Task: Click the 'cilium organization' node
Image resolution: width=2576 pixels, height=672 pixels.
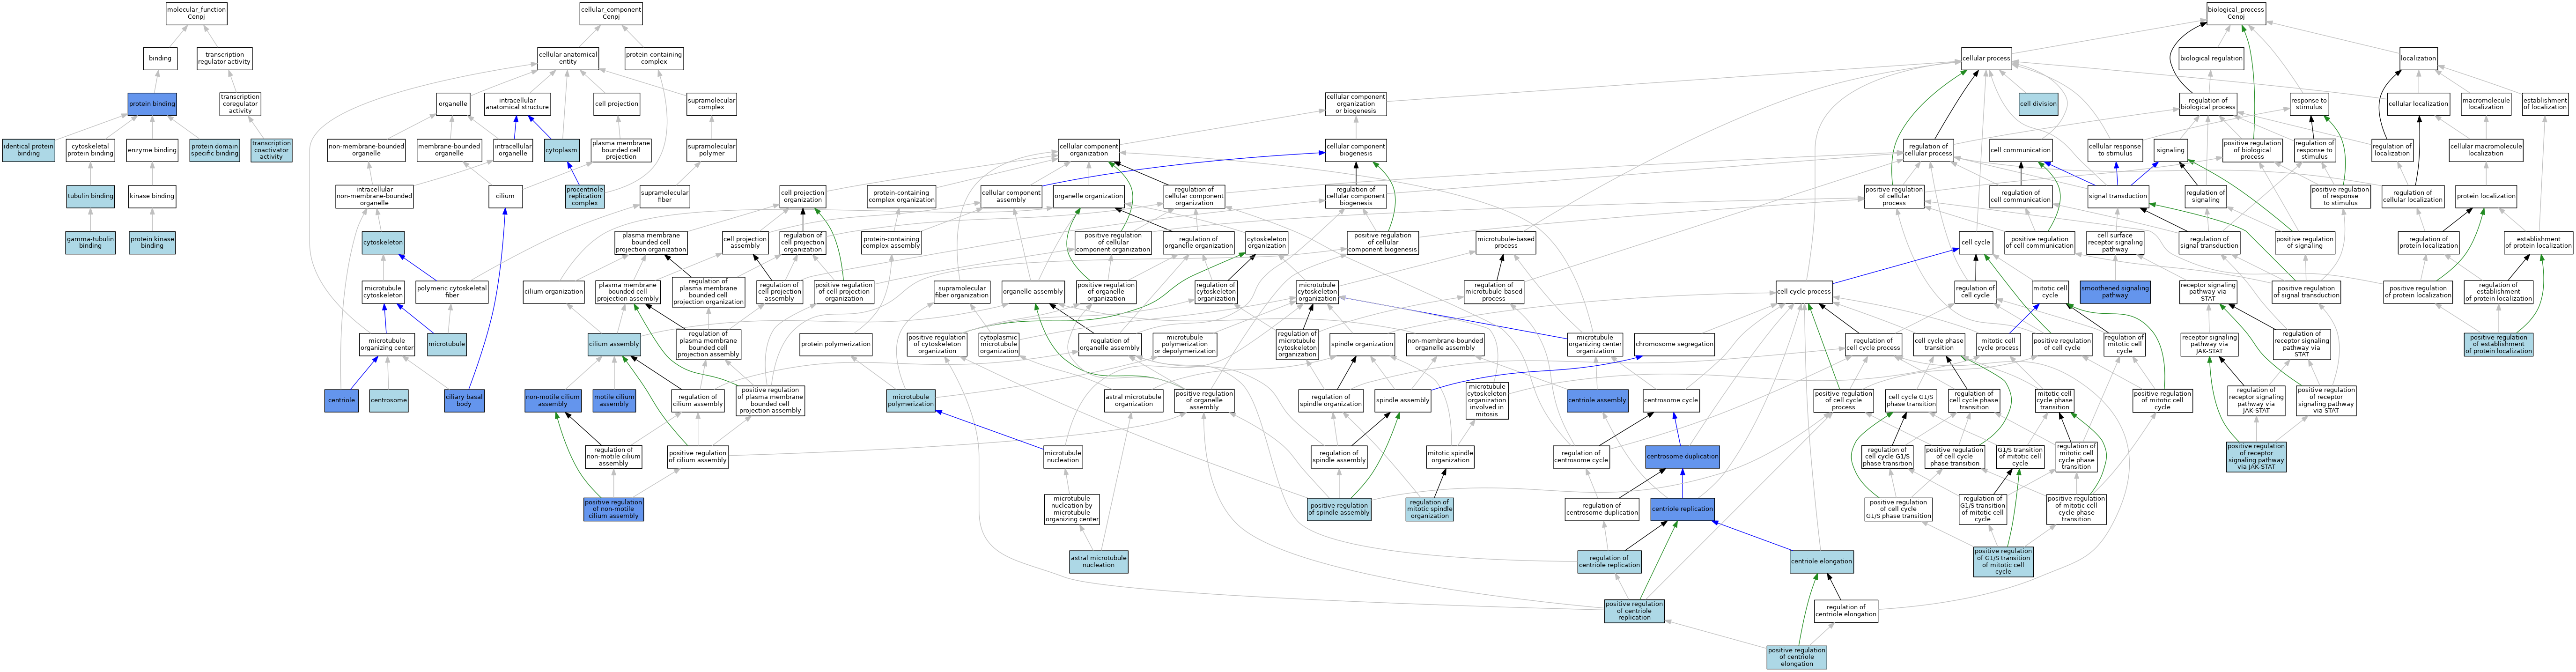Action: 554,292
